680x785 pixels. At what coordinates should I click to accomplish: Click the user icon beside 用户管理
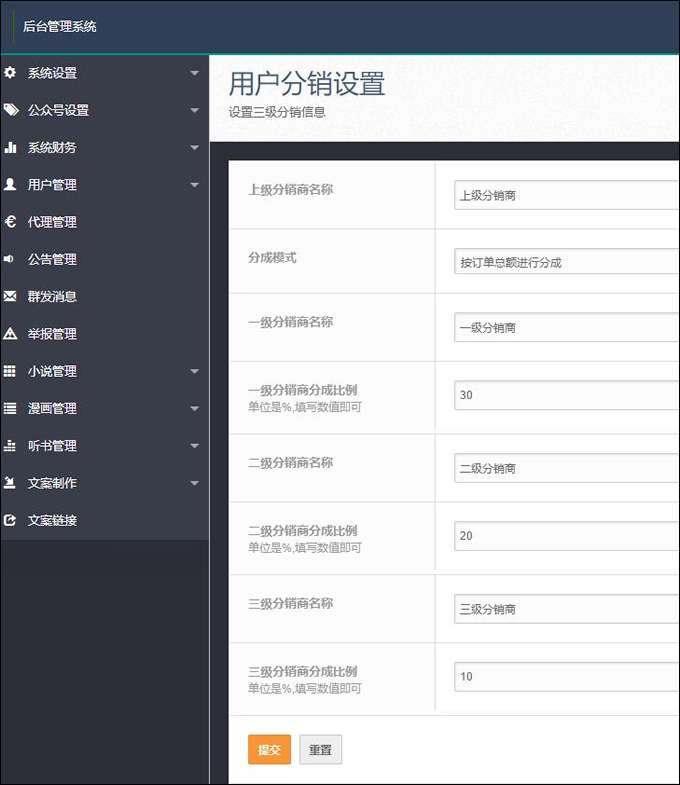point(10,185)
